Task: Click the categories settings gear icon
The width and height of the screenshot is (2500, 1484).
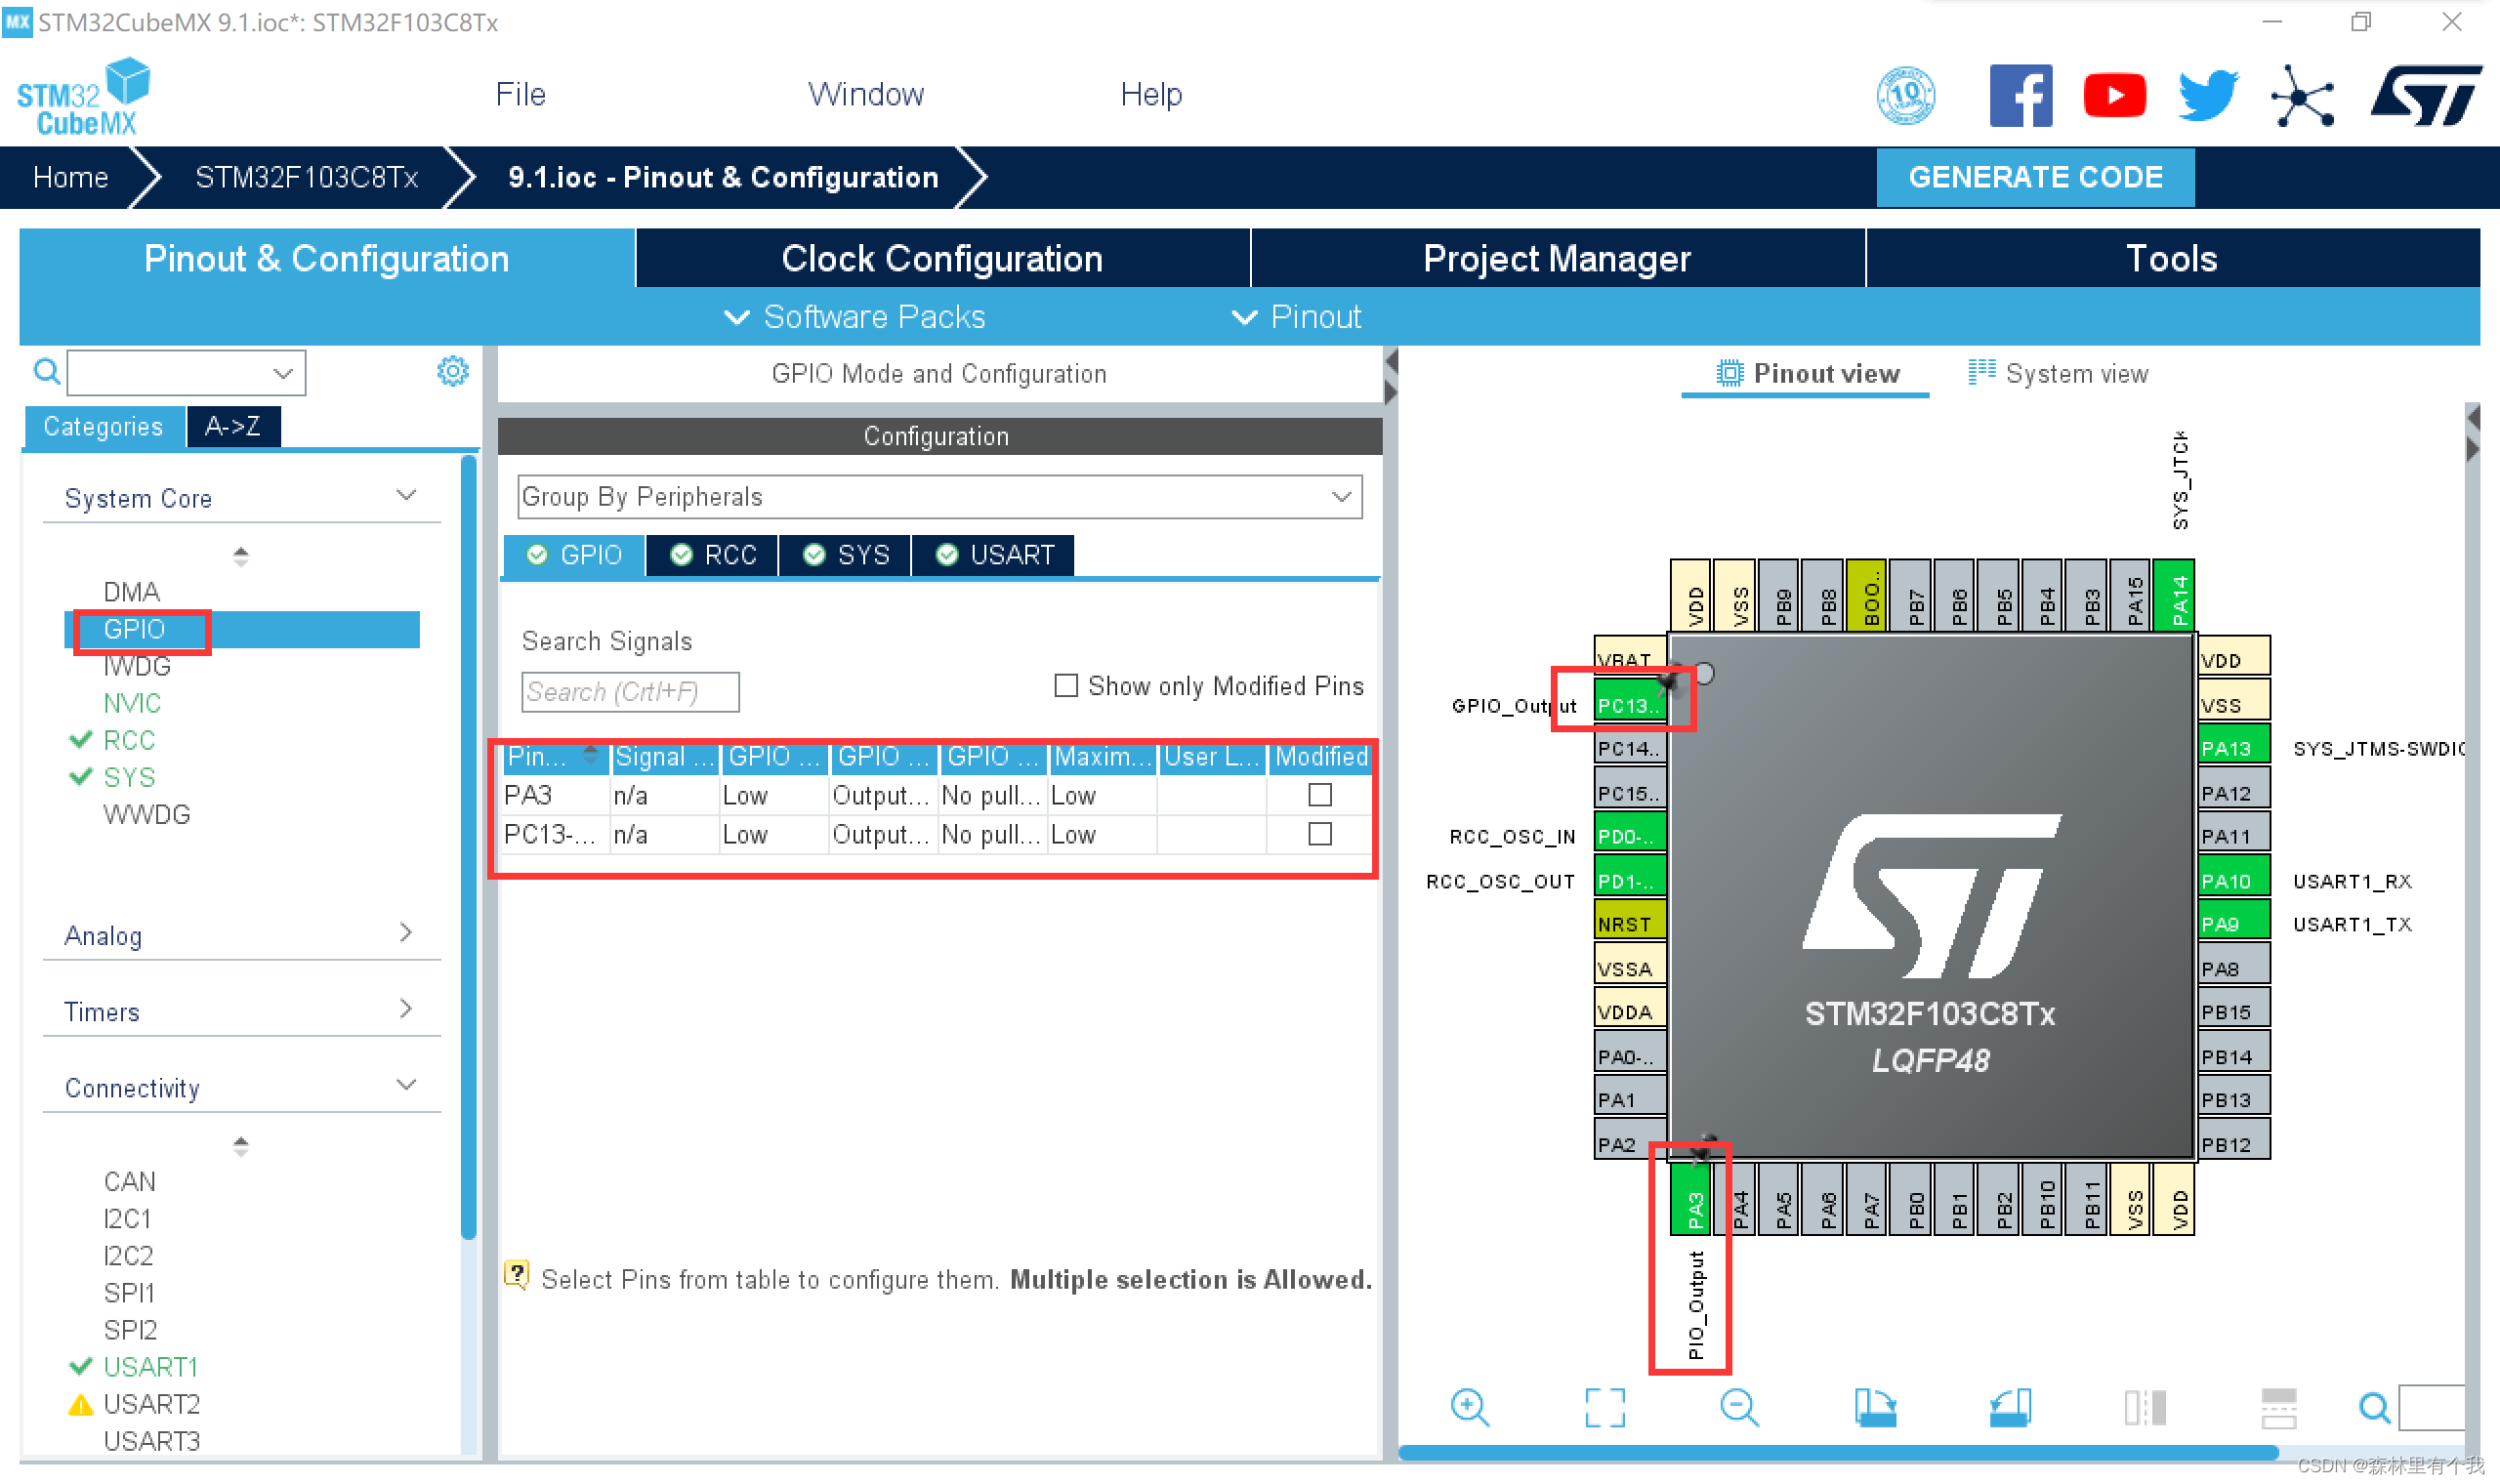Action: (452, 372)
